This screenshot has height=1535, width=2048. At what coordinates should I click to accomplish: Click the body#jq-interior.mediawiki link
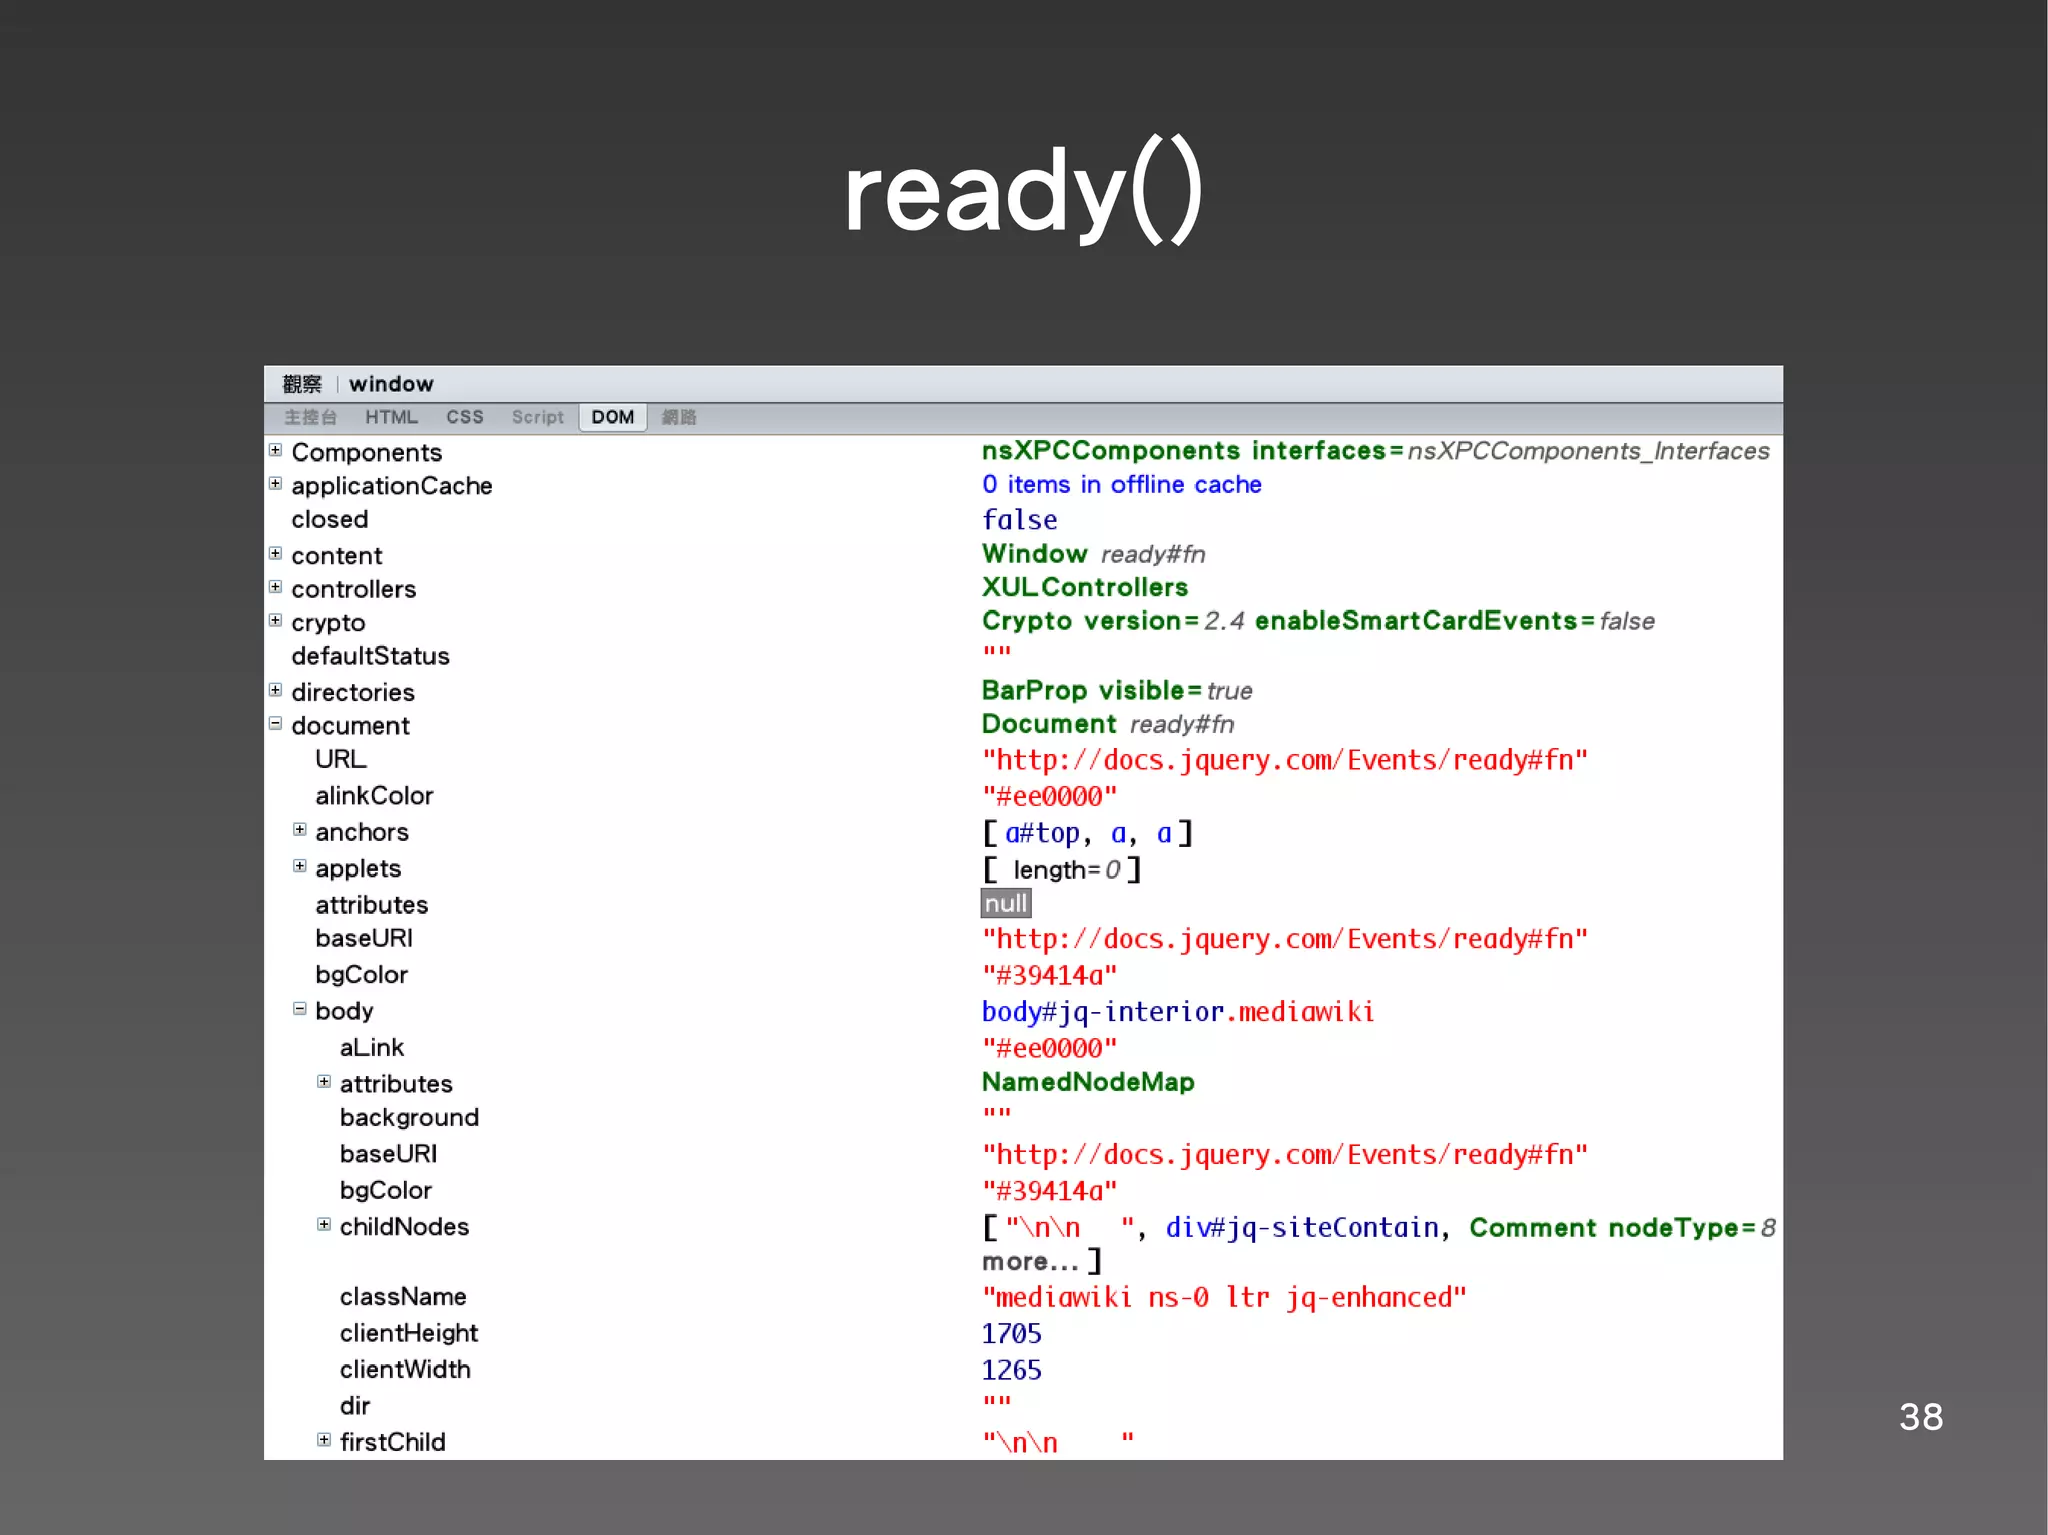[x=1177, y=1012]
